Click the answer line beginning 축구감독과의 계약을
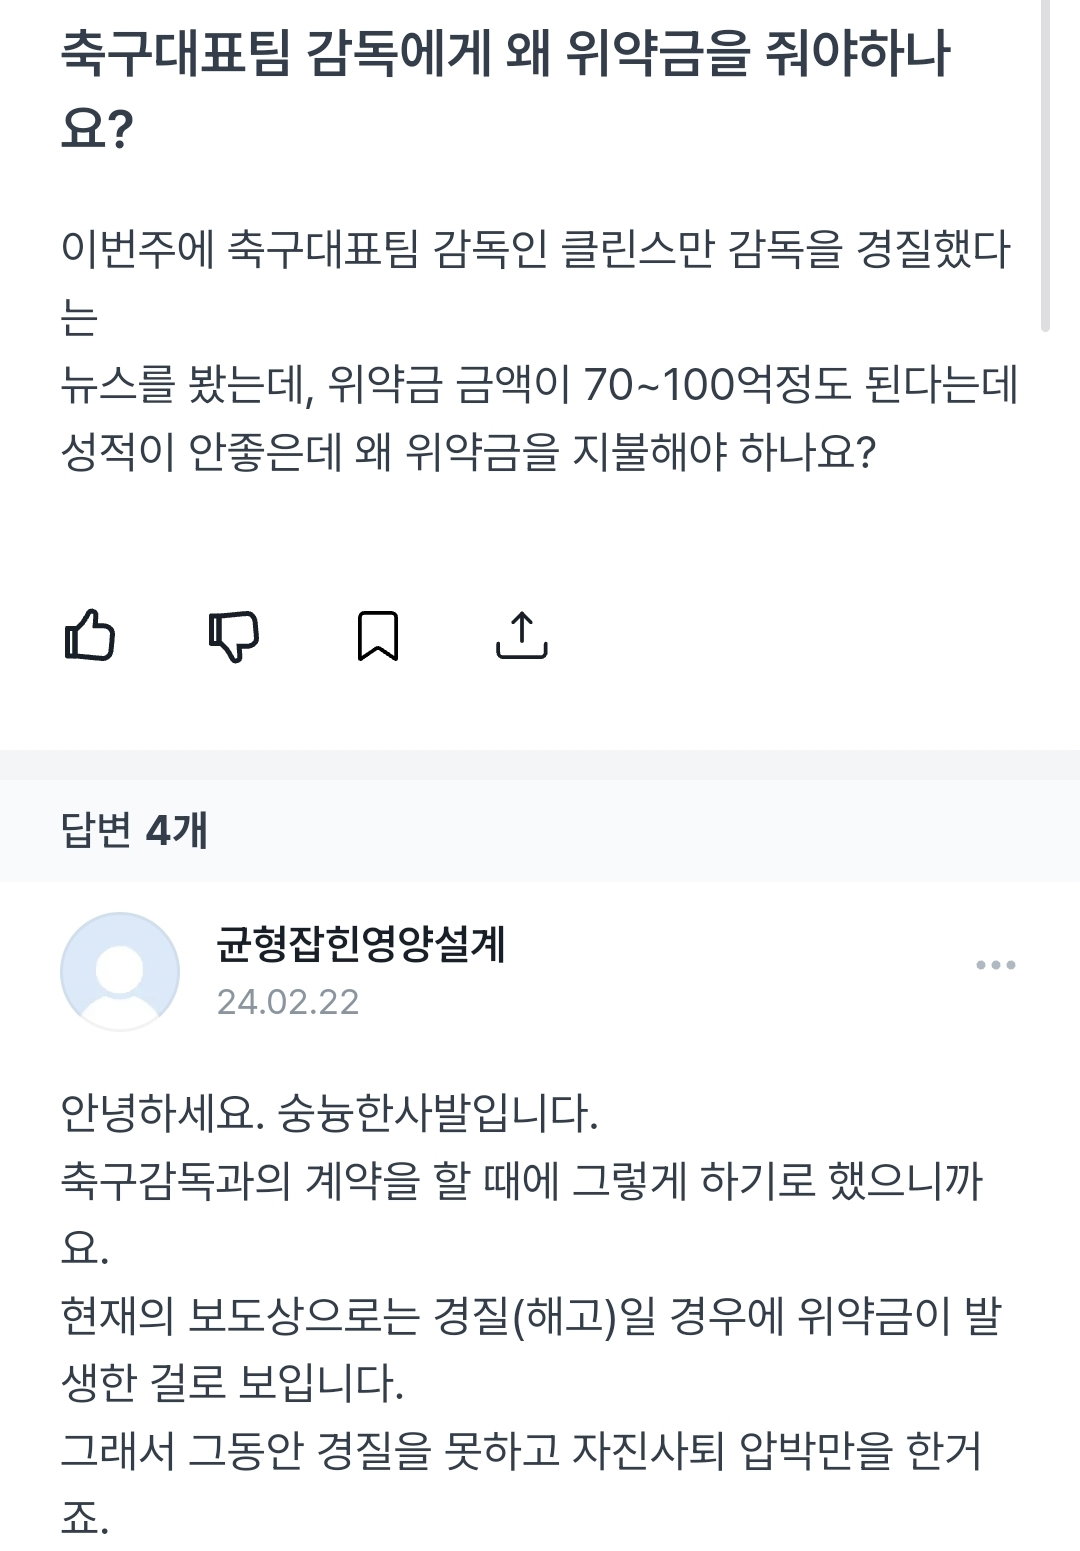1080x1551 pixels. click(x=522, y=1181)
